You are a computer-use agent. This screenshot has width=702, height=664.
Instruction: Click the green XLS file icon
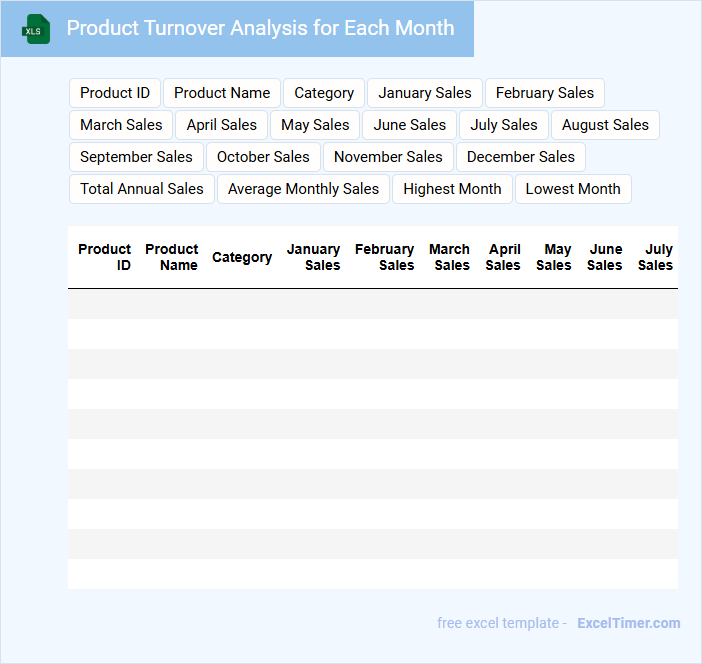pyautogui.click(x=36, y=29)
